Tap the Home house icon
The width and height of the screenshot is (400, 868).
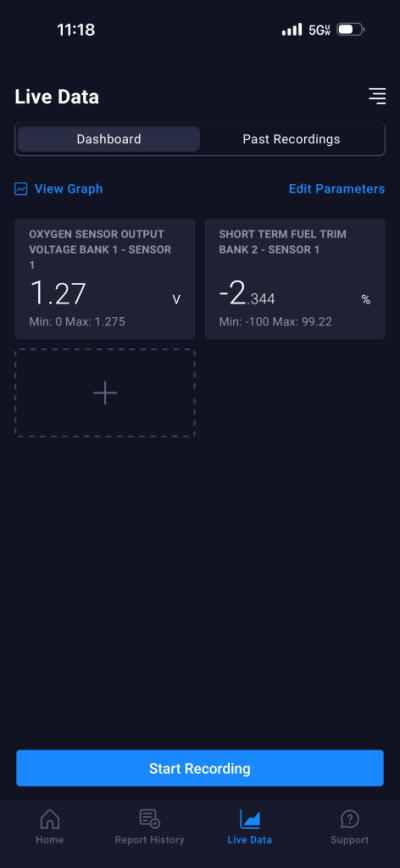50,819
